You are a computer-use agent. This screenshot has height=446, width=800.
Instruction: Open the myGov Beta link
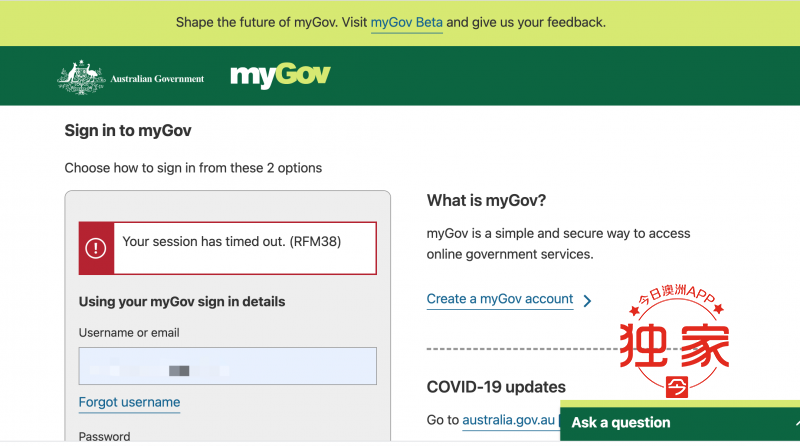(407, 22)
